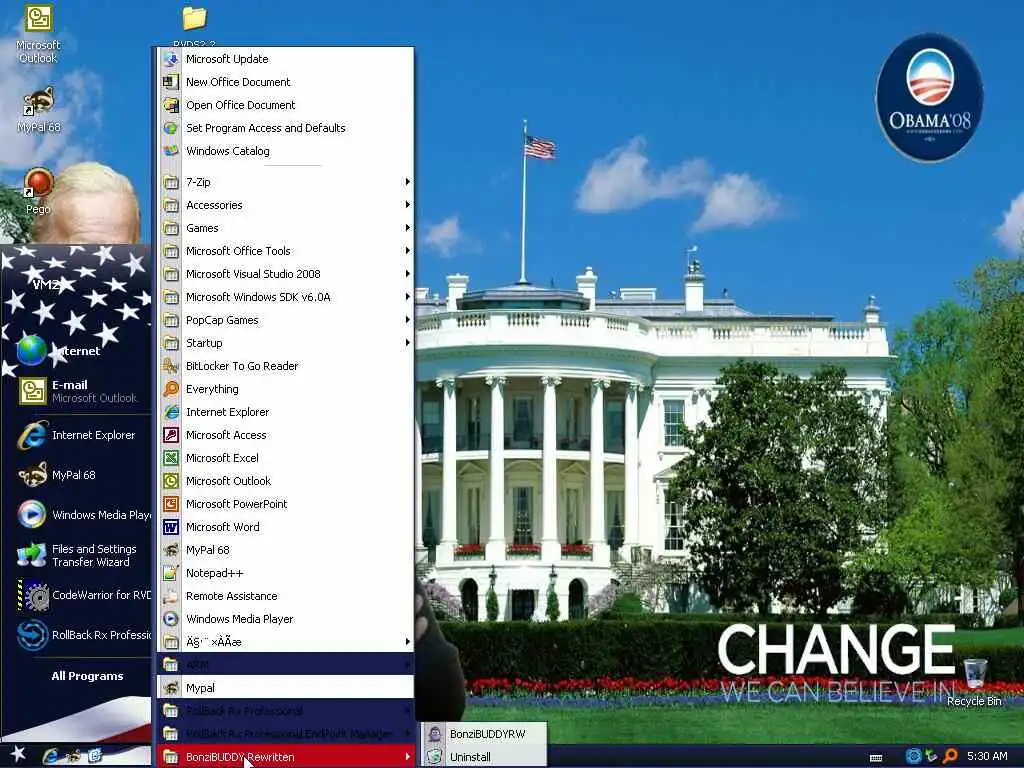Open Set Program Access and Defaults
The height and width of the screenshot is (768, 1024).
[285, 128]
